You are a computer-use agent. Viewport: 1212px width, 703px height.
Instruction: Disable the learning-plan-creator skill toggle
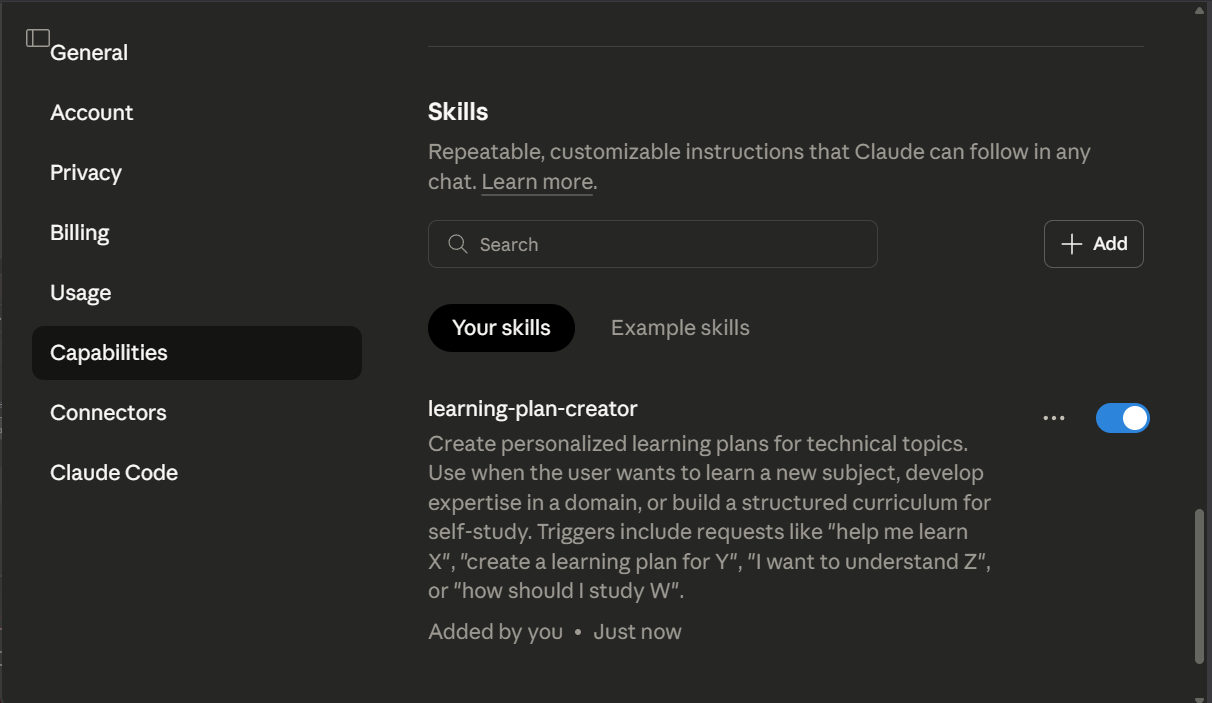click(x=1122, y=418)
